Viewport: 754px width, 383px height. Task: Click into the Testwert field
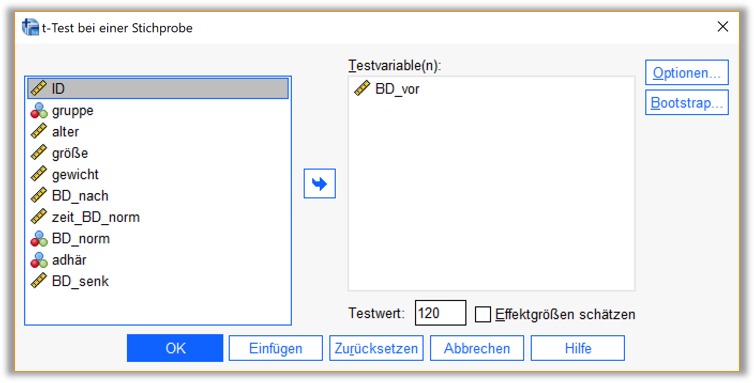(440, 313)
